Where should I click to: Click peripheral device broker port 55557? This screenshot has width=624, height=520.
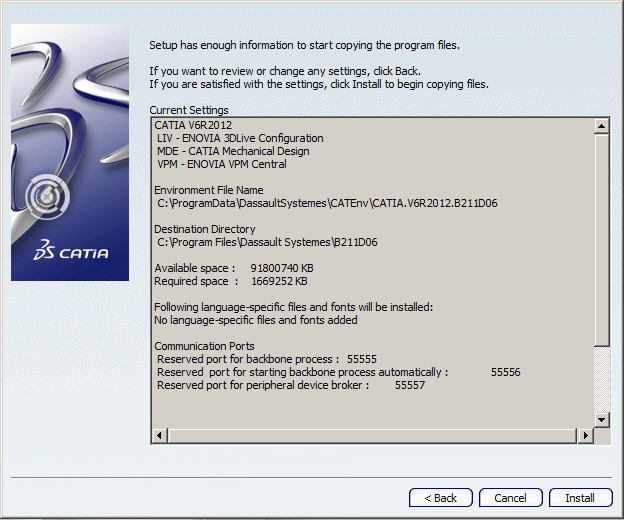coord(291,386)
